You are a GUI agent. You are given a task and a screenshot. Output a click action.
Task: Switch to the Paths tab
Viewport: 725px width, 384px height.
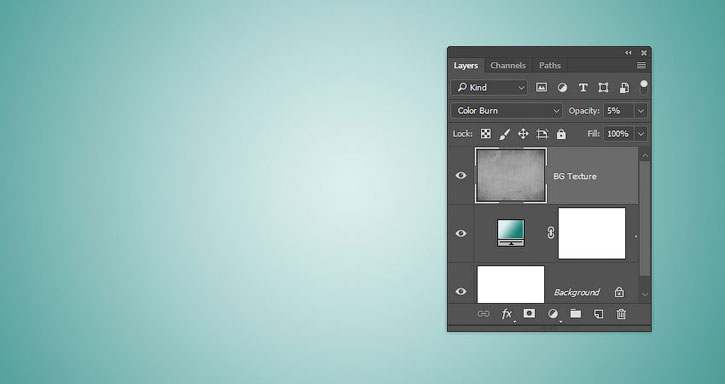pyautogui.click(x=550, y=65)
